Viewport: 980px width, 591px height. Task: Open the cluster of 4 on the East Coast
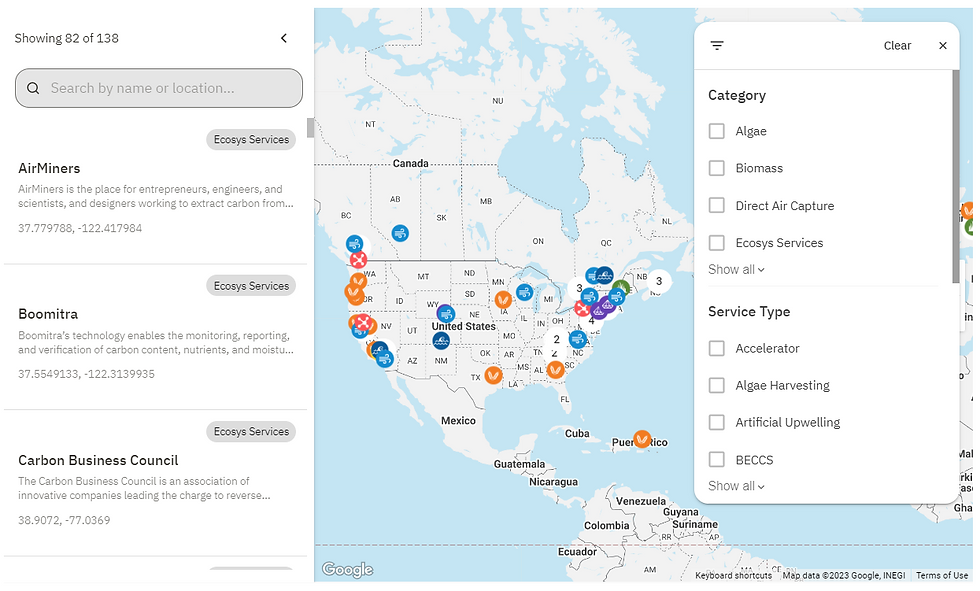pyautogui.click(x=591, y=321)
